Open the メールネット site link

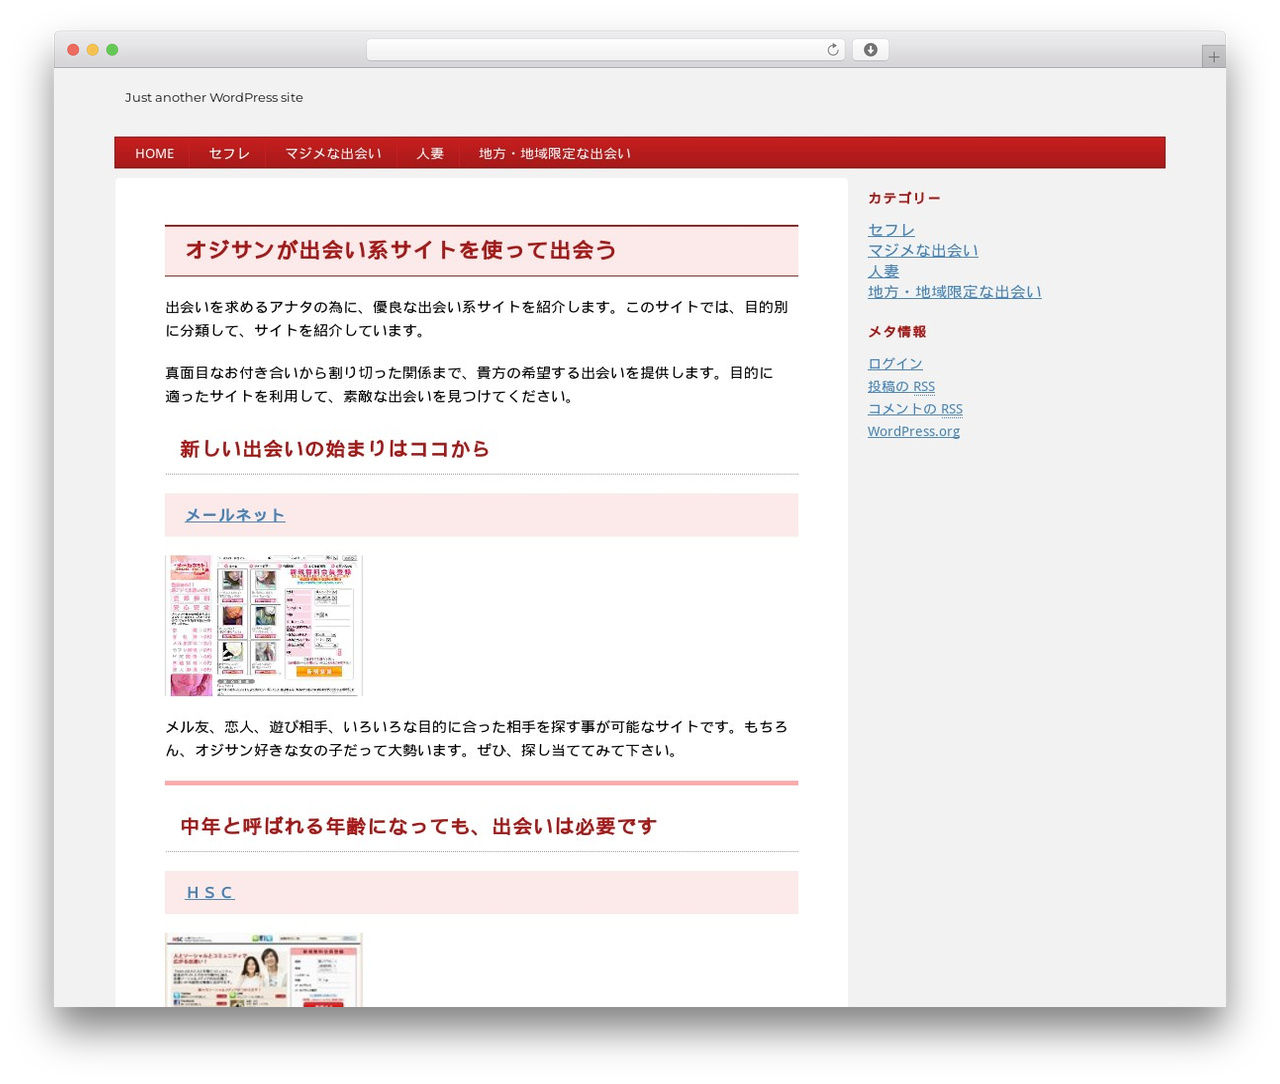235,515
